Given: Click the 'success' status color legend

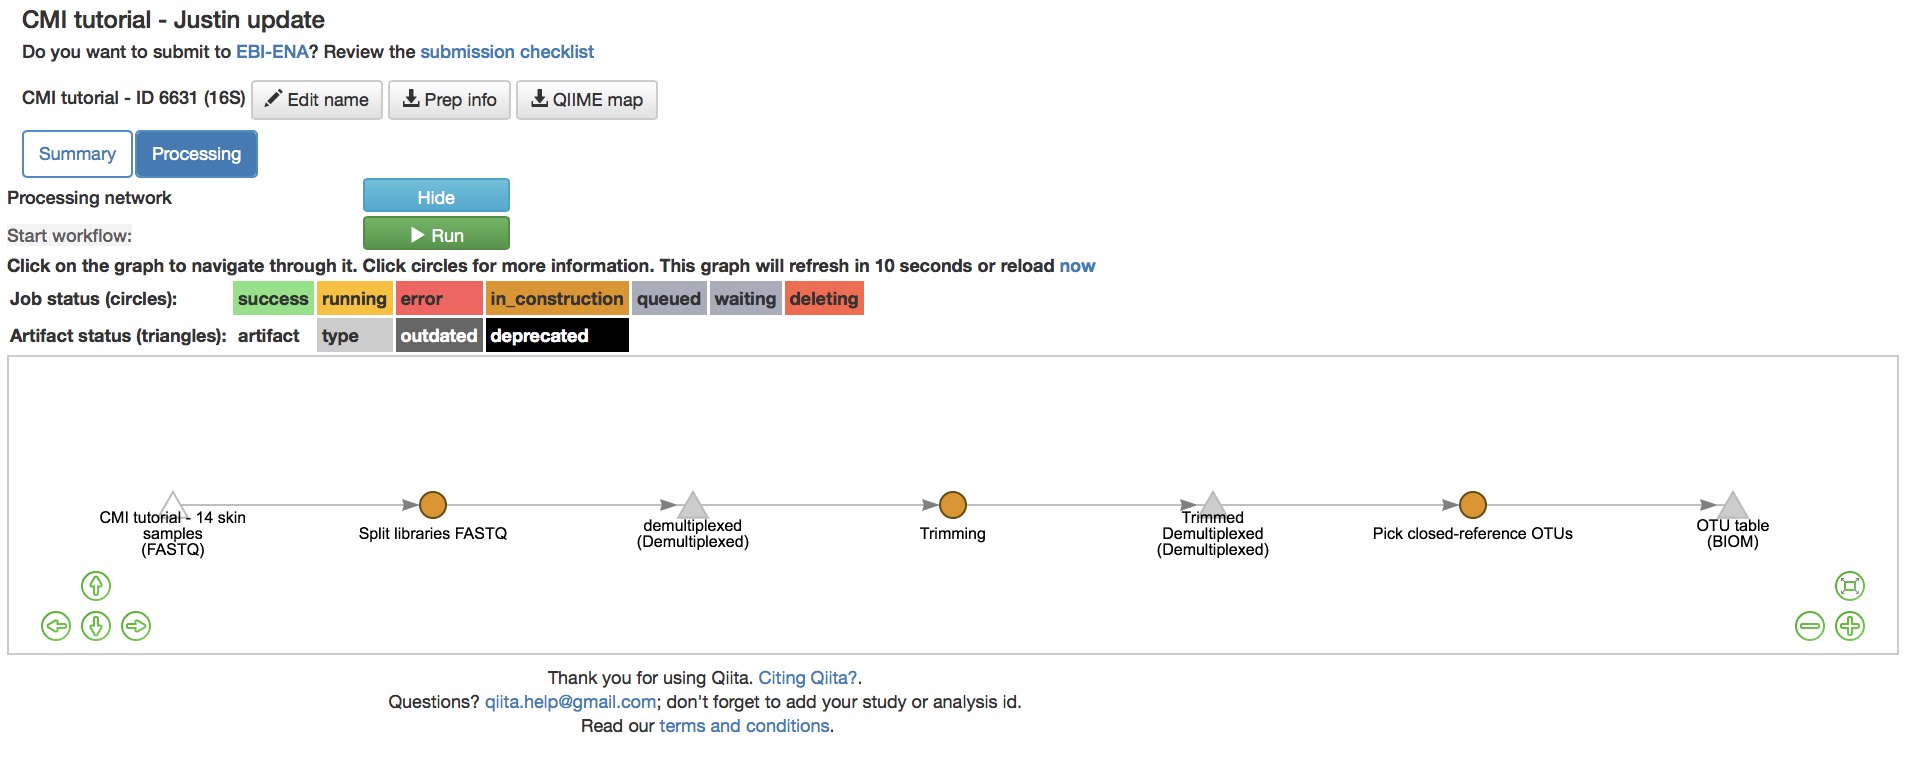Looking at the screenshot, I should 273,299.
